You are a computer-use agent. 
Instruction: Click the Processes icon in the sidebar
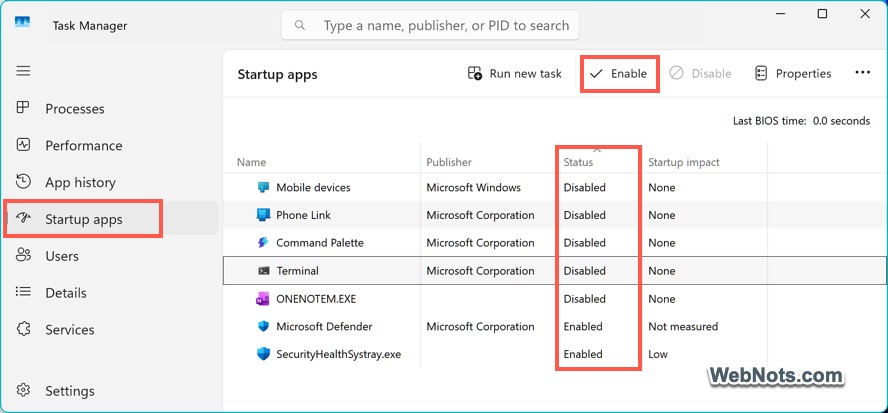[x=23, y=108]
